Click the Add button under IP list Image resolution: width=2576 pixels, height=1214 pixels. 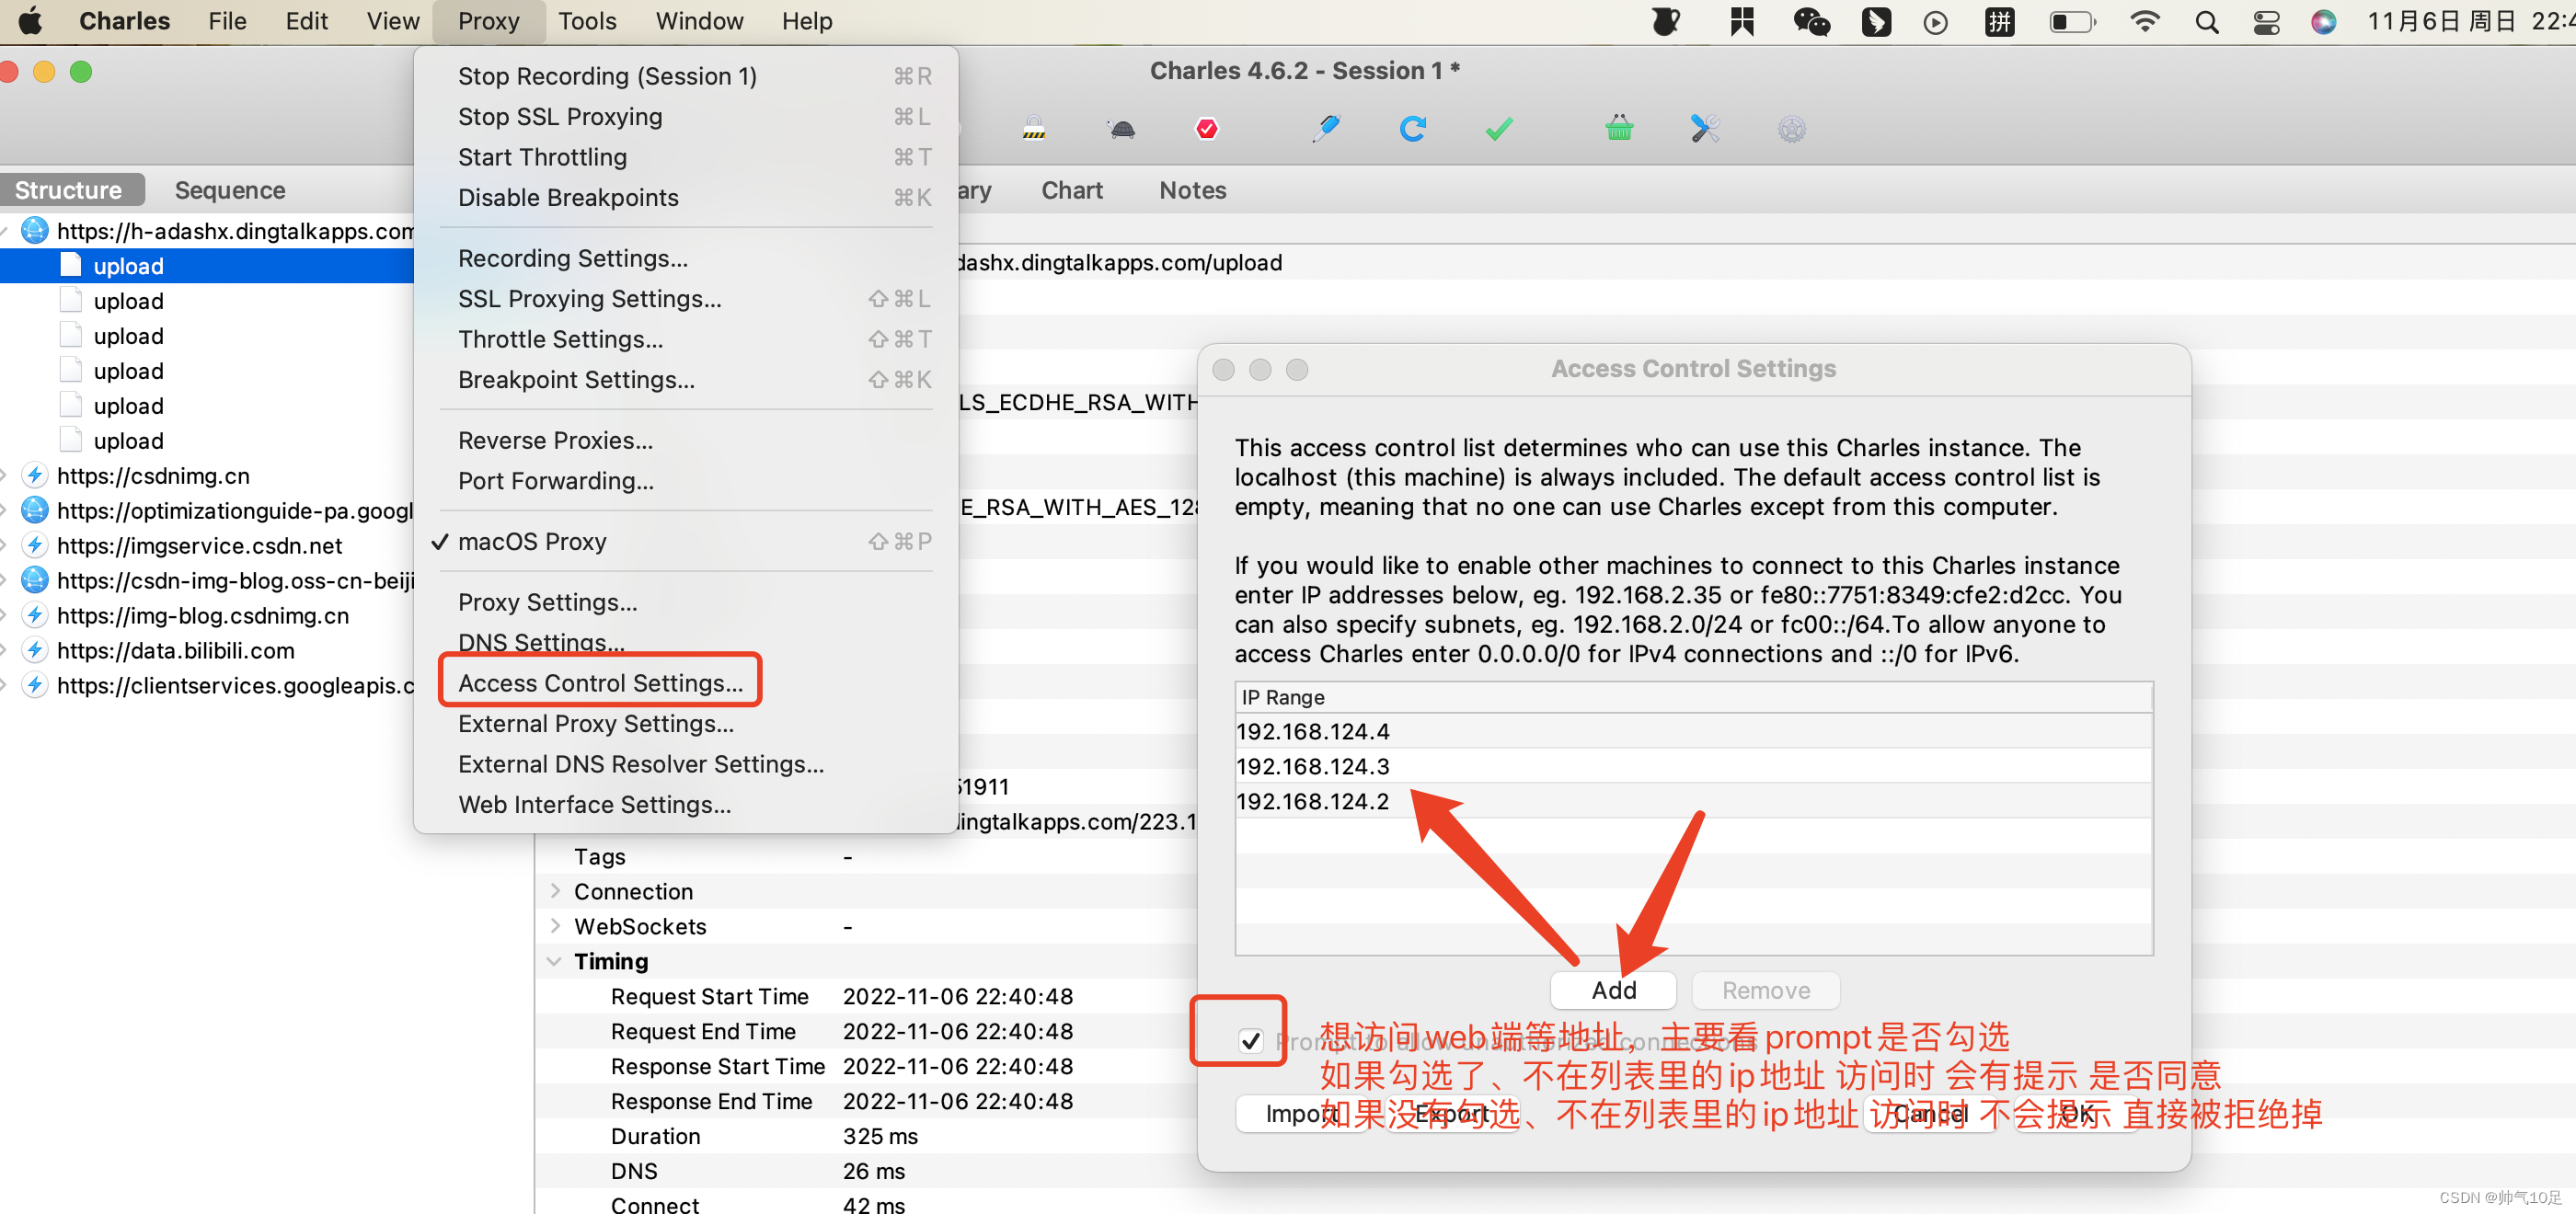coord(1613,990)
